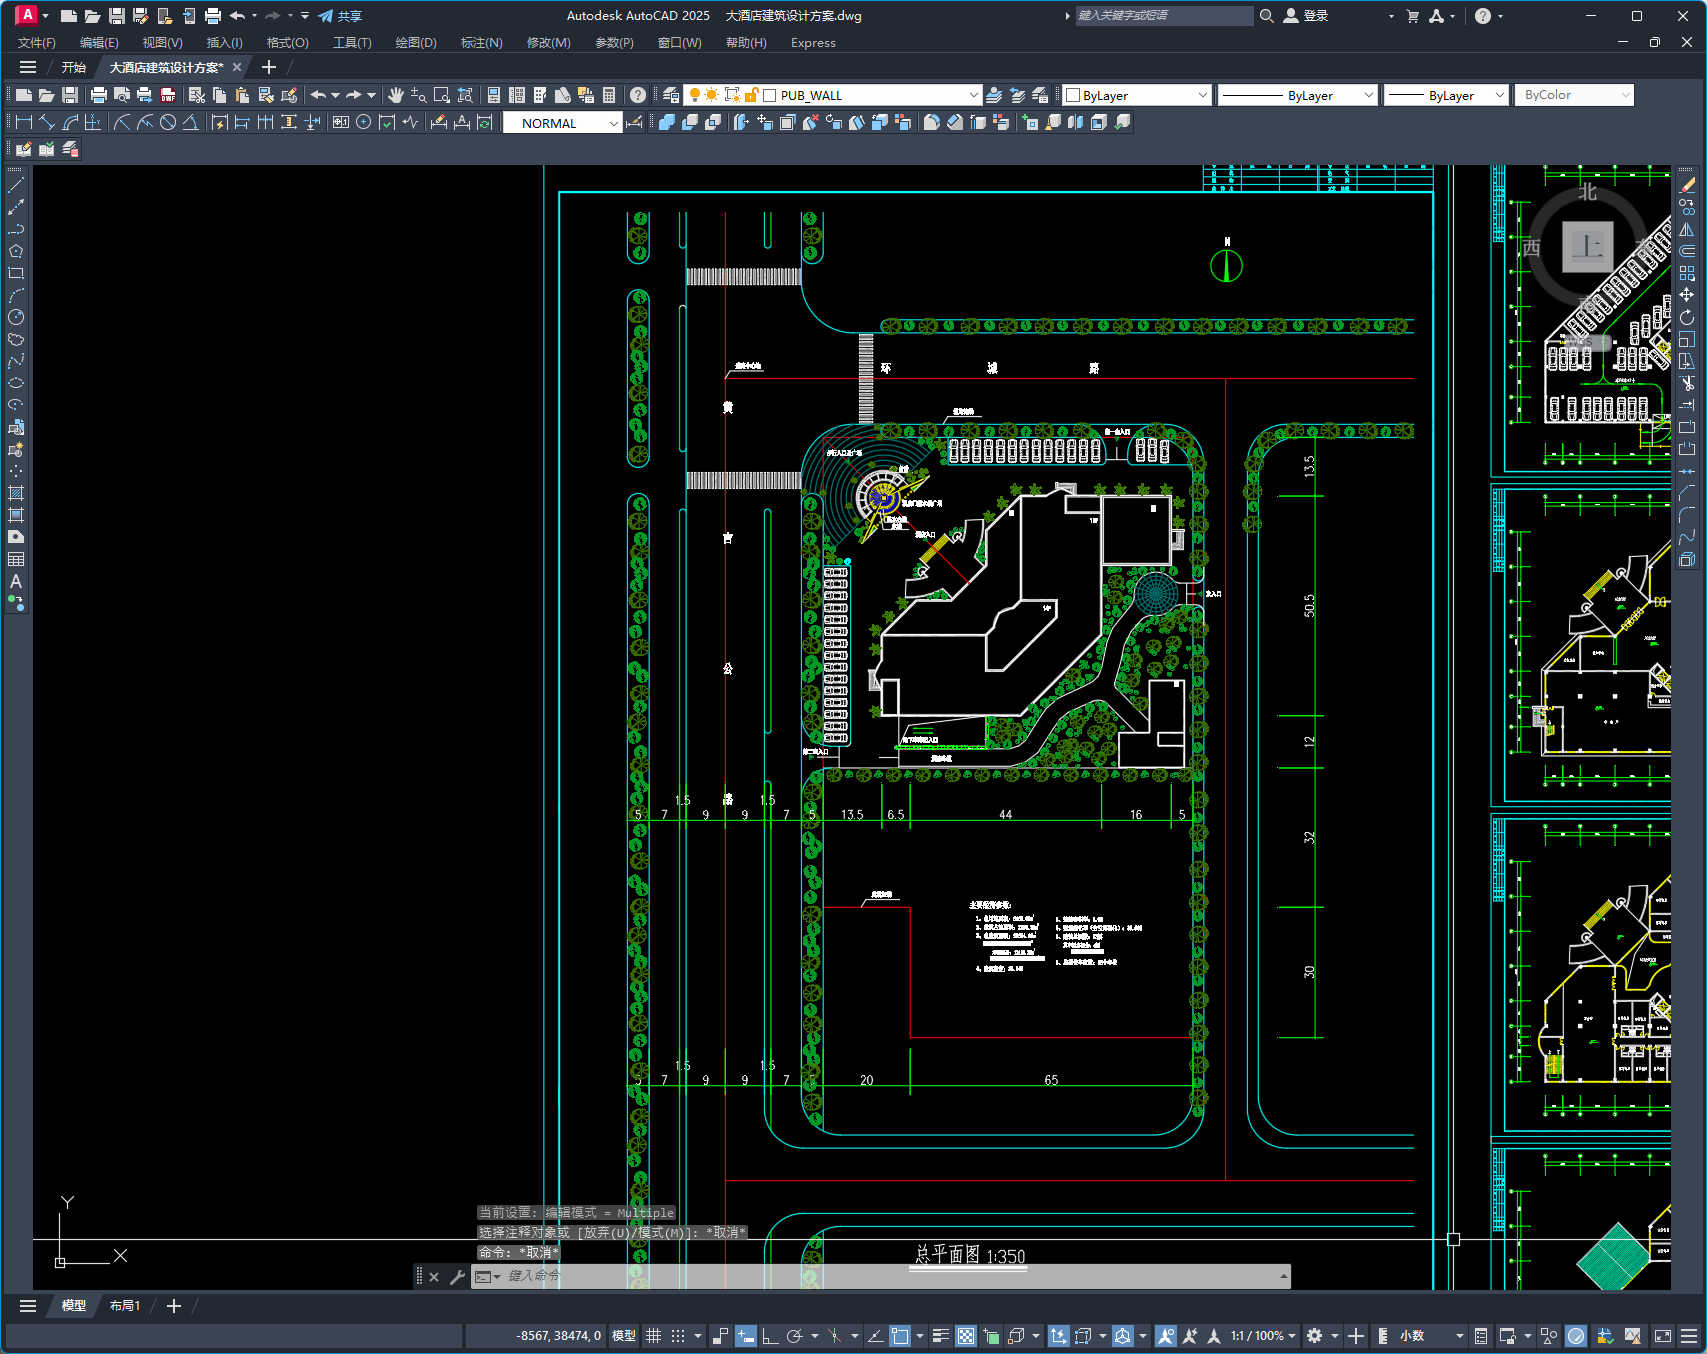Select the Hatch tool in draw toolbar
Viewport: 1707px width, 1354px height.
click(16, 493)
